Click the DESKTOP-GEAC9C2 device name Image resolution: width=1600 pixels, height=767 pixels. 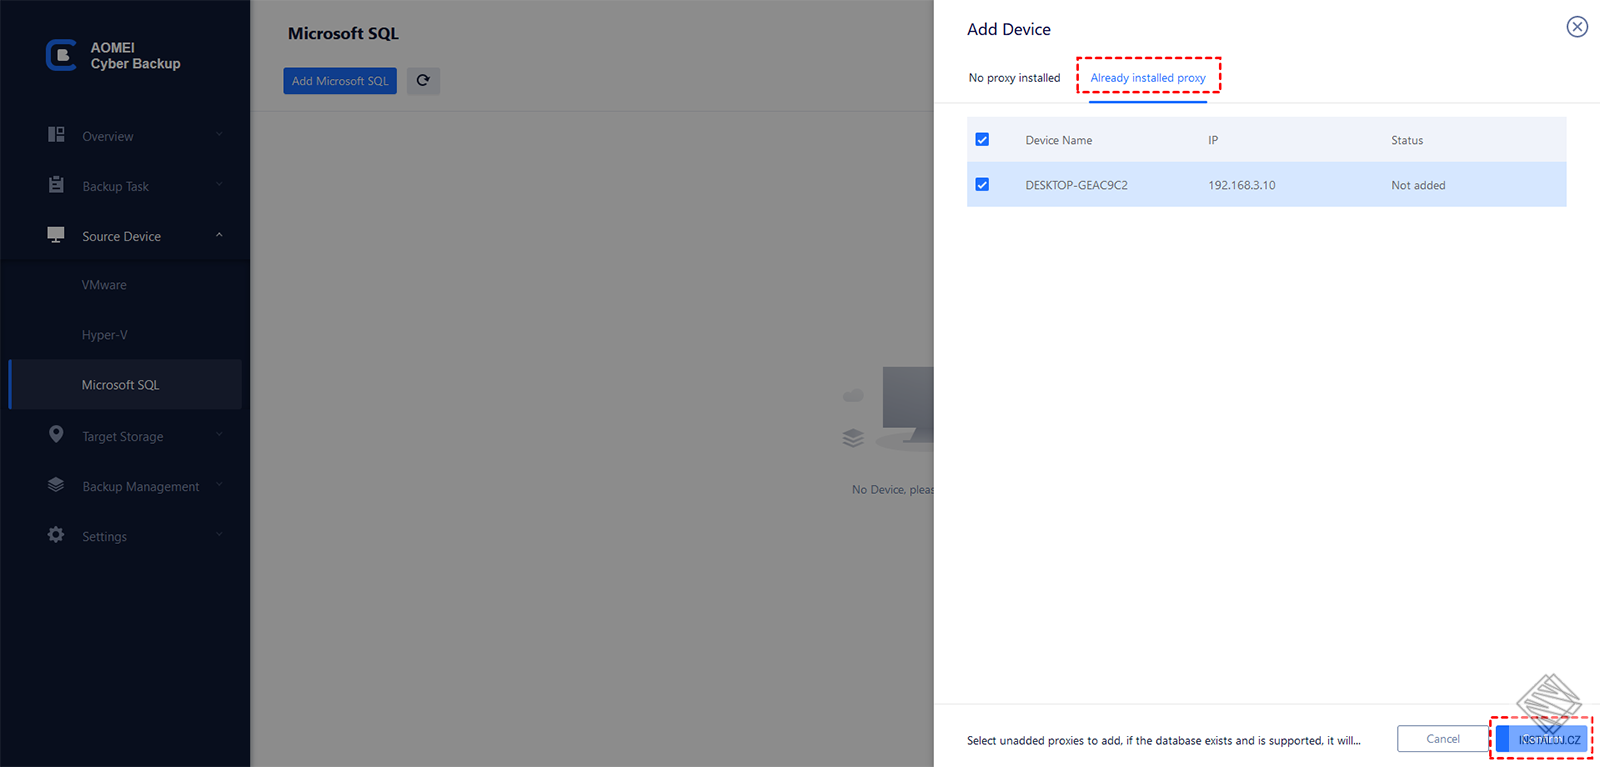pyautogui.click(x=1076, y=185)
